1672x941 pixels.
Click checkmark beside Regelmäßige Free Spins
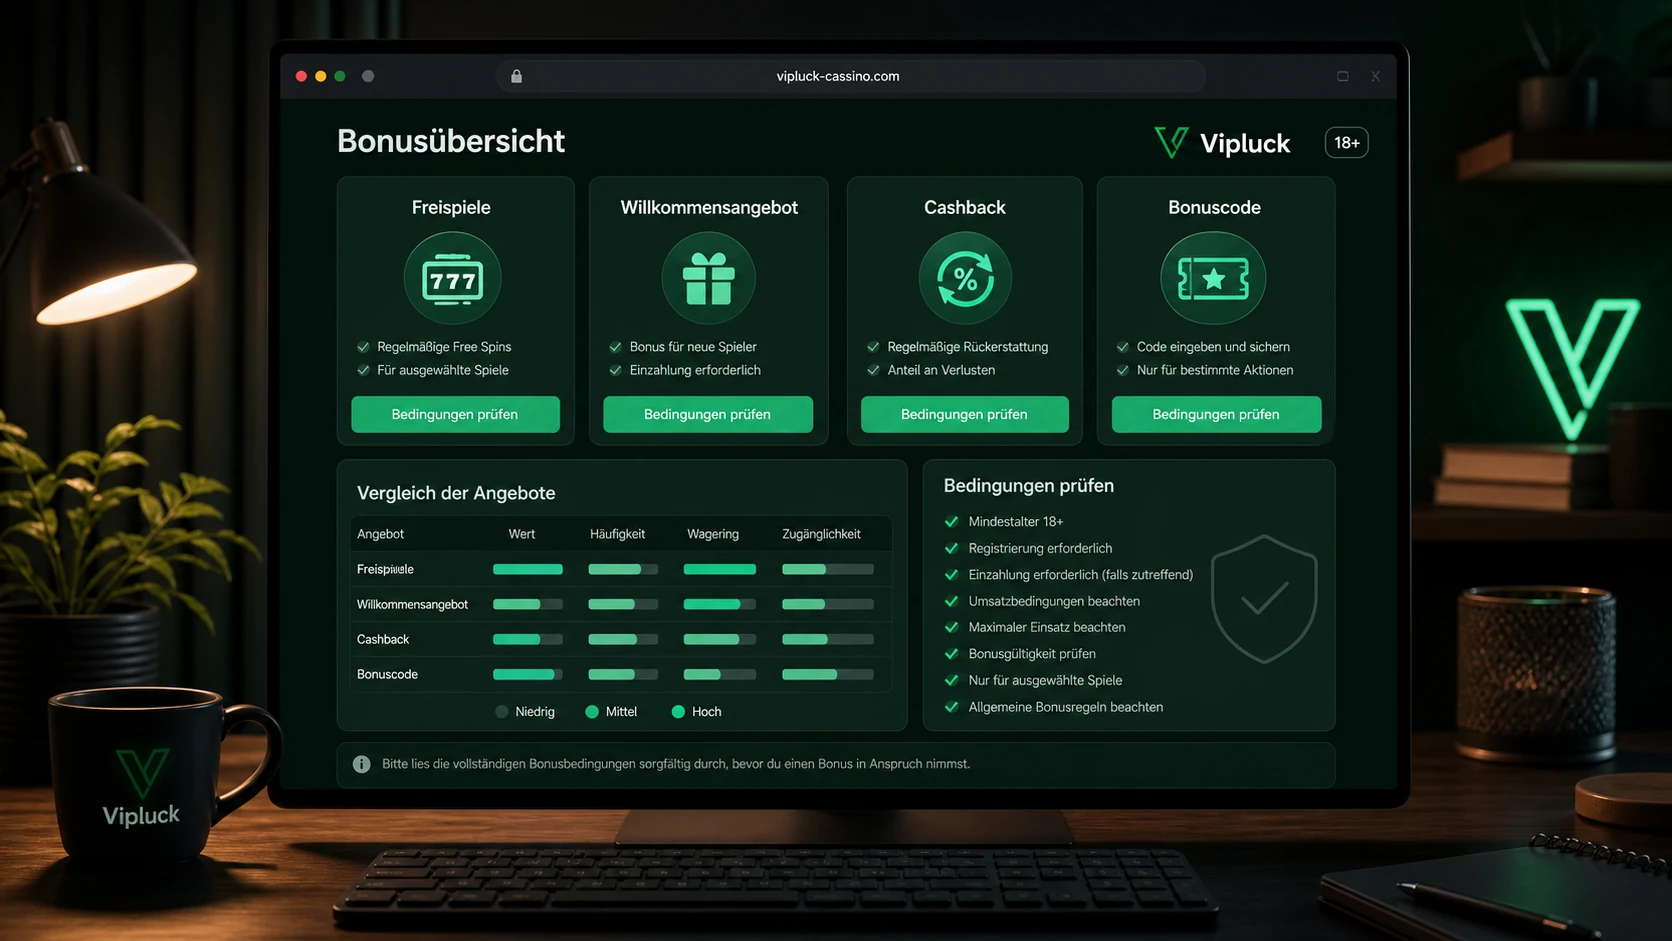pyautogui.click(x=363, y=347)
